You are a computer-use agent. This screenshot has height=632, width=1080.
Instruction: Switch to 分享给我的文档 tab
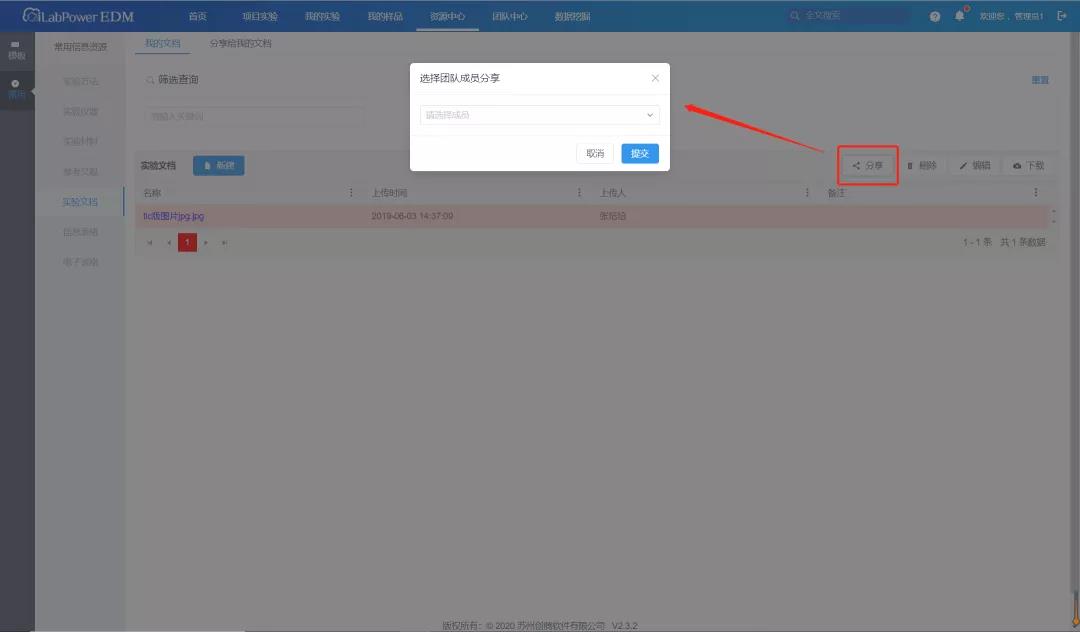(x=240, y=43)
